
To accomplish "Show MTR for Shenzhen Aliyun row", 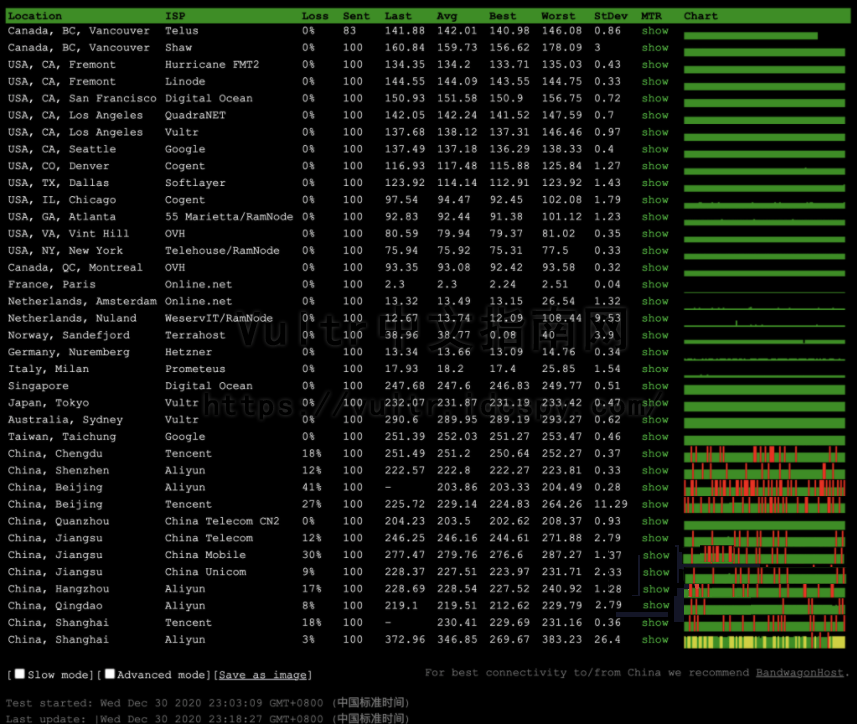I will (655, 471).
